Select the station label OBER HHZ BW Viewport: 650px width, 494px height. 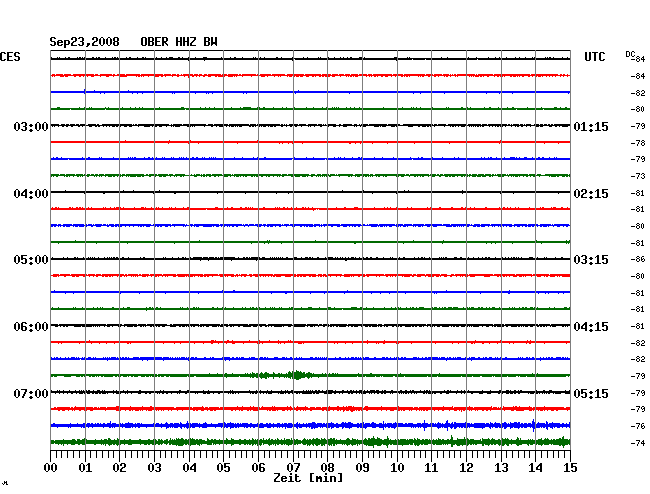[179, 42]
